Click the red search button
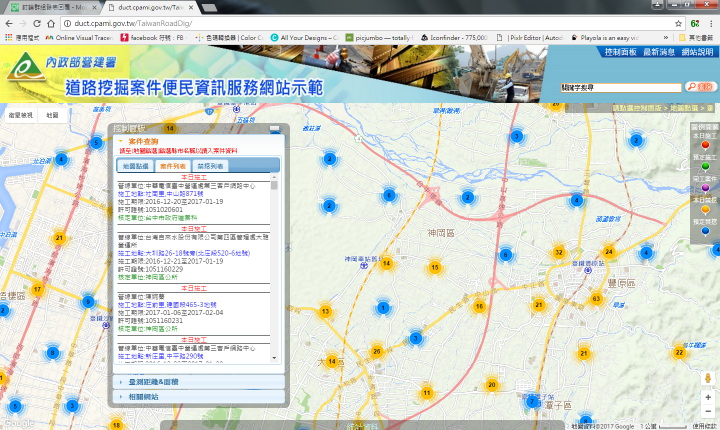The image size is (720, 430). point(700,87)
